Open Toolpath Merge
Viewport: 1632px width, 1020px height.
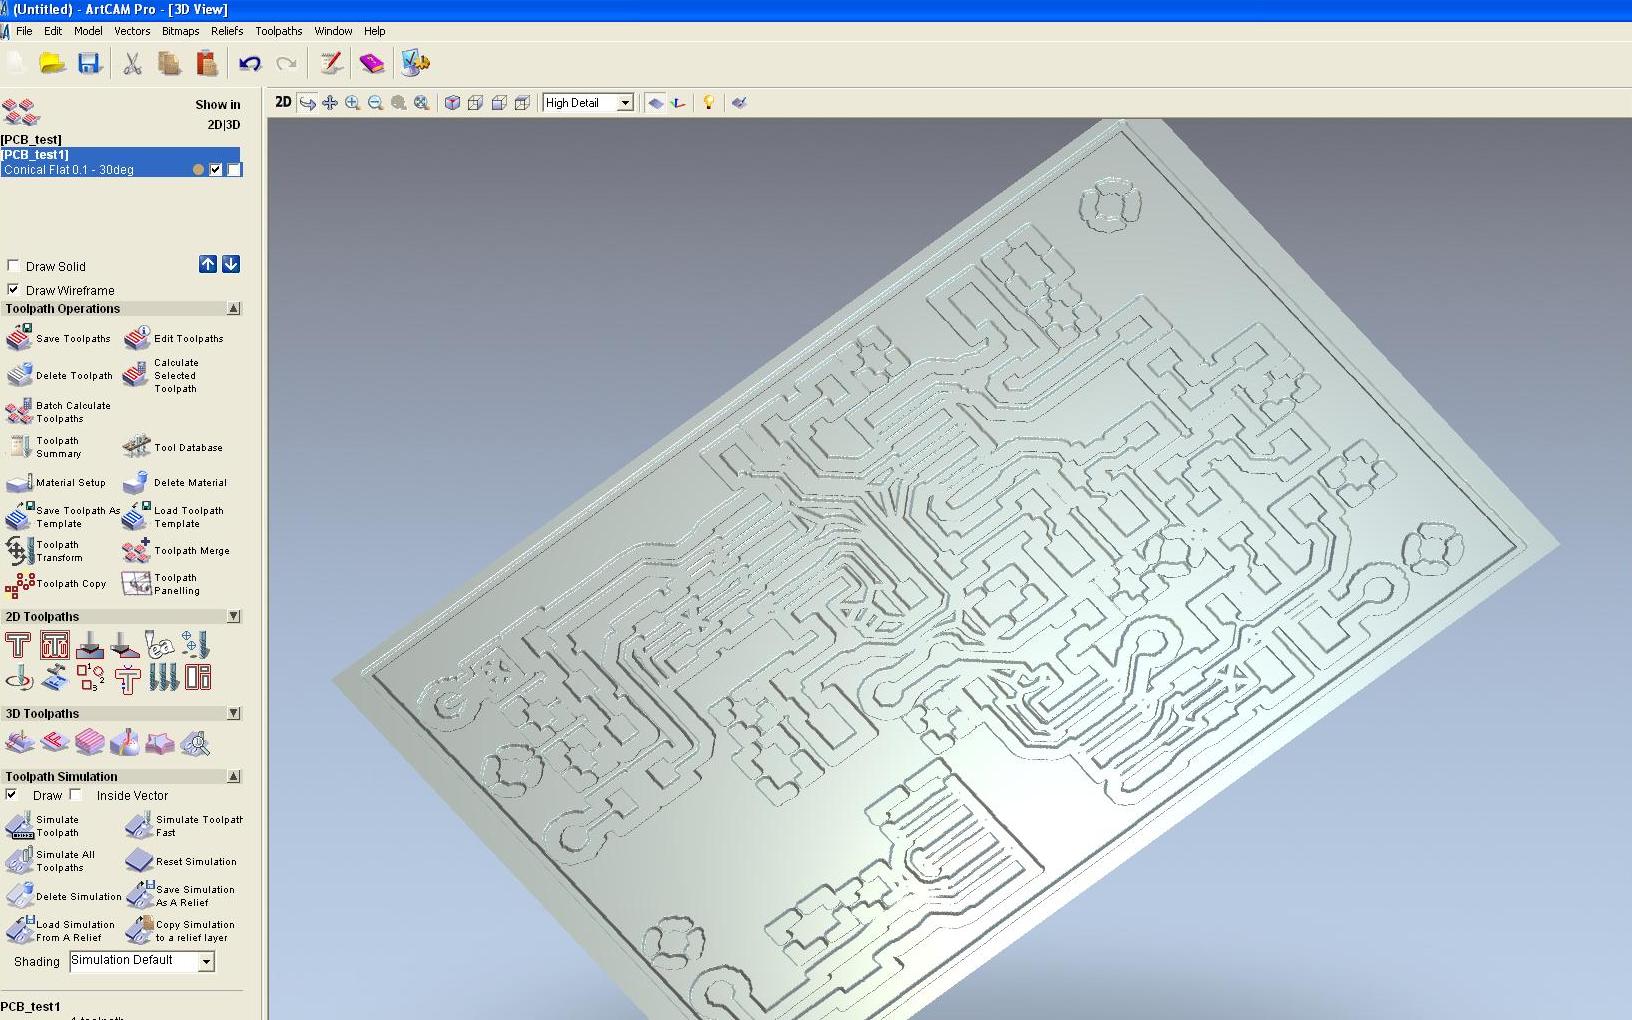176,551
